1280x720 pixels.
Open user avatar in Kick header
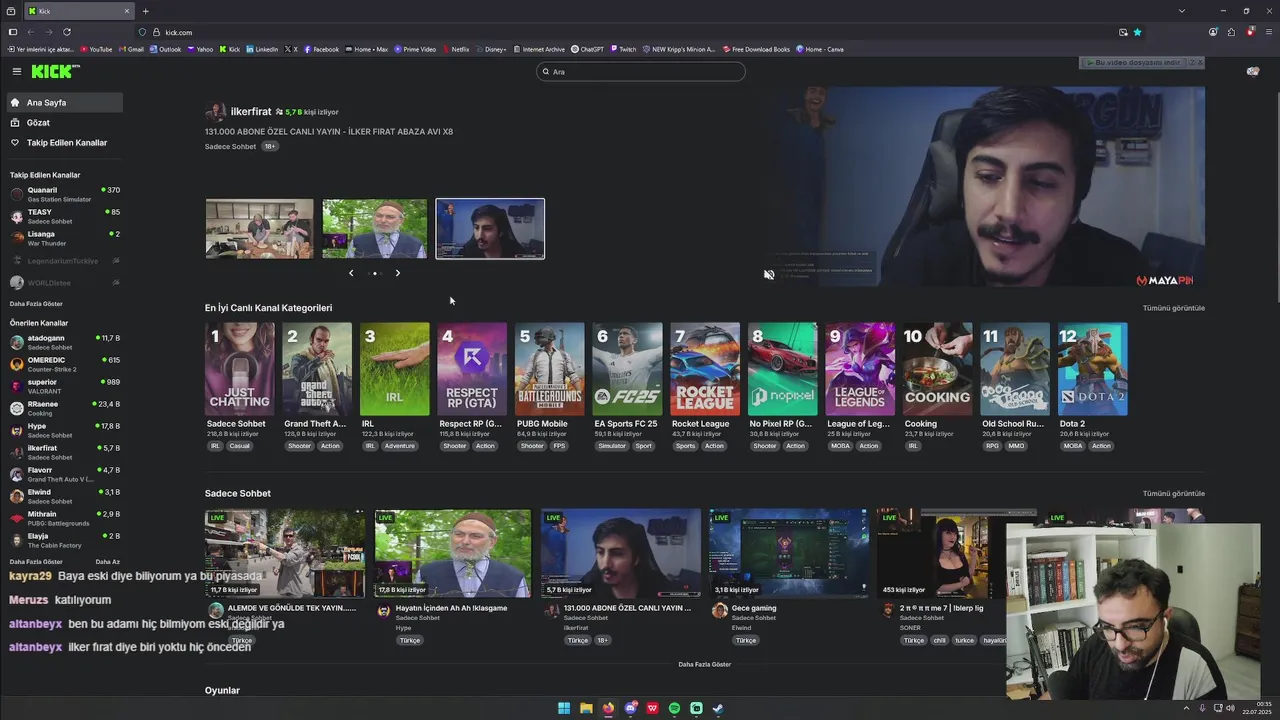(x=1252, y=71)
